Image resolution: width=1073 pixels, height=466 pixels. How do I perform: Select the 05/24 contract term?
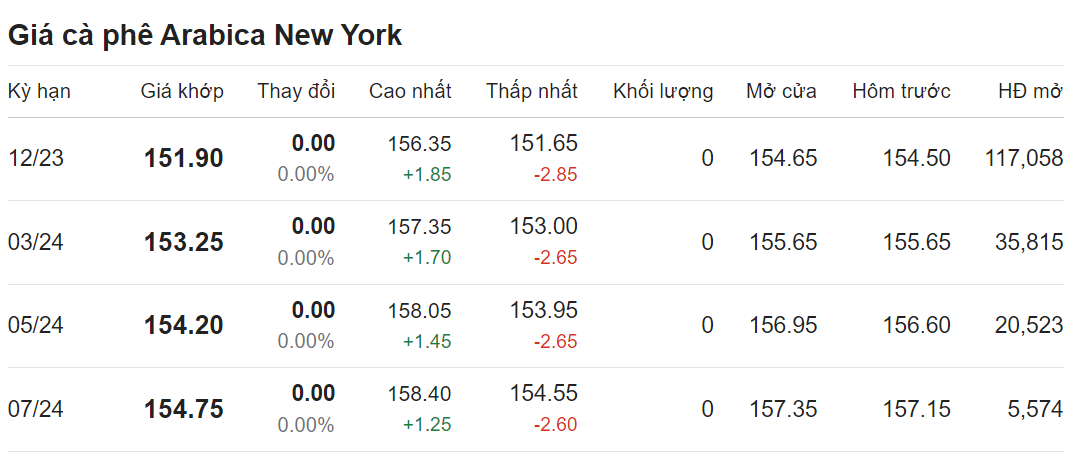[x=36, y=326]
